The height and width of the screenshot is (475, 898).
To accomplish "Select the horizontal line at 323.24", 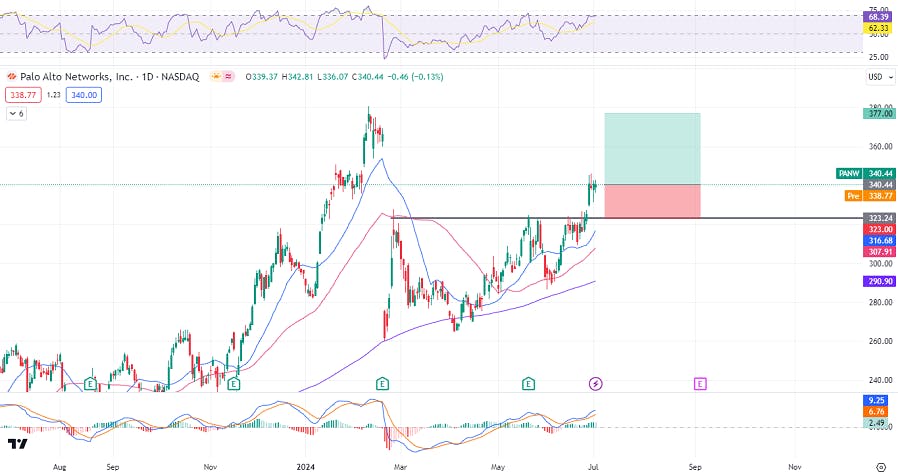I will 627,218.
